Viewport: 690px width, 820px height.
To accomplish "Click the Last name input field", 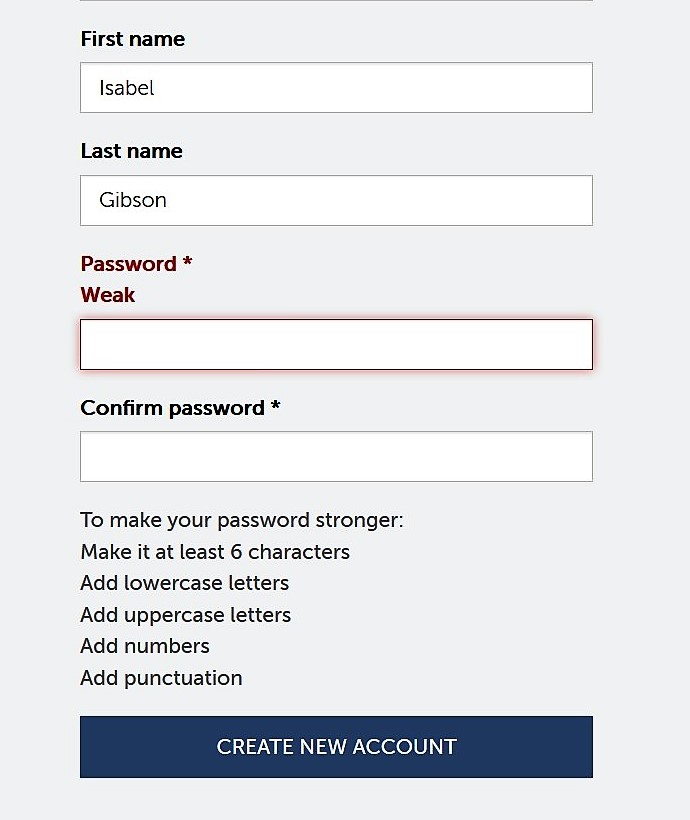I will (336, 200).
